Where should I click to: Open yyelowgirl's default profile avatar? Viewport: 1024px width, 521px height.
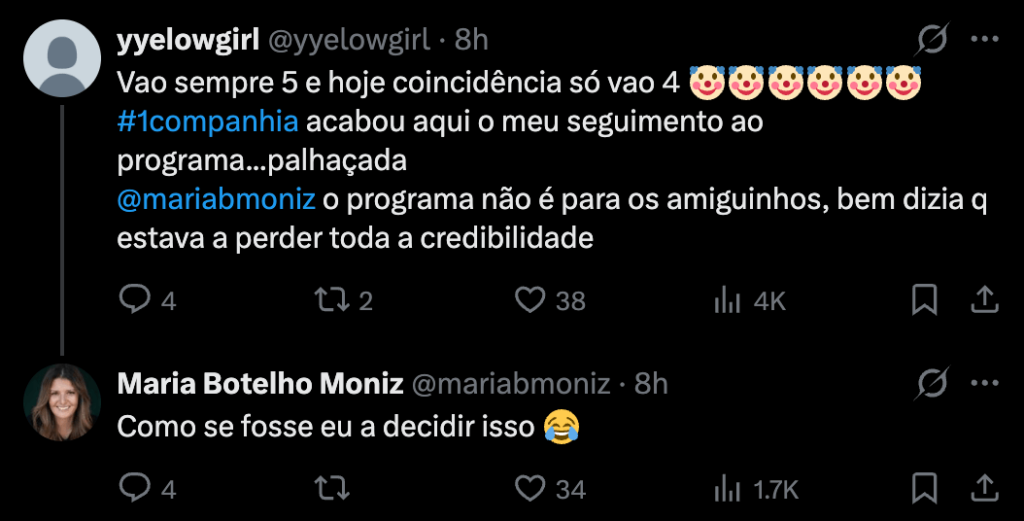[x=62, y=57]
